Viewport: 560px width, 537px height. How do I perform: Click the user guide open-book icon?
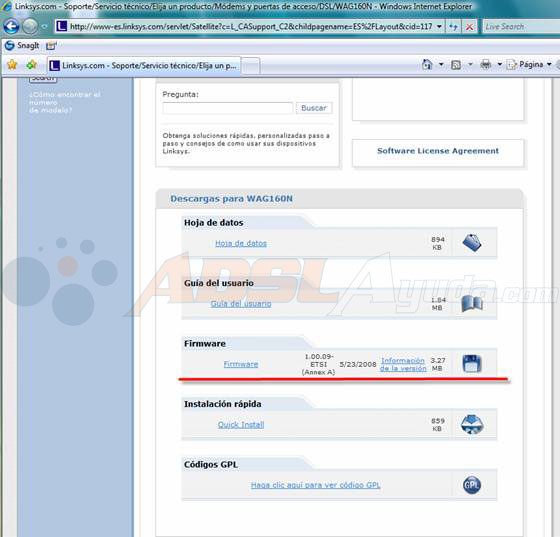pos(472,303)
